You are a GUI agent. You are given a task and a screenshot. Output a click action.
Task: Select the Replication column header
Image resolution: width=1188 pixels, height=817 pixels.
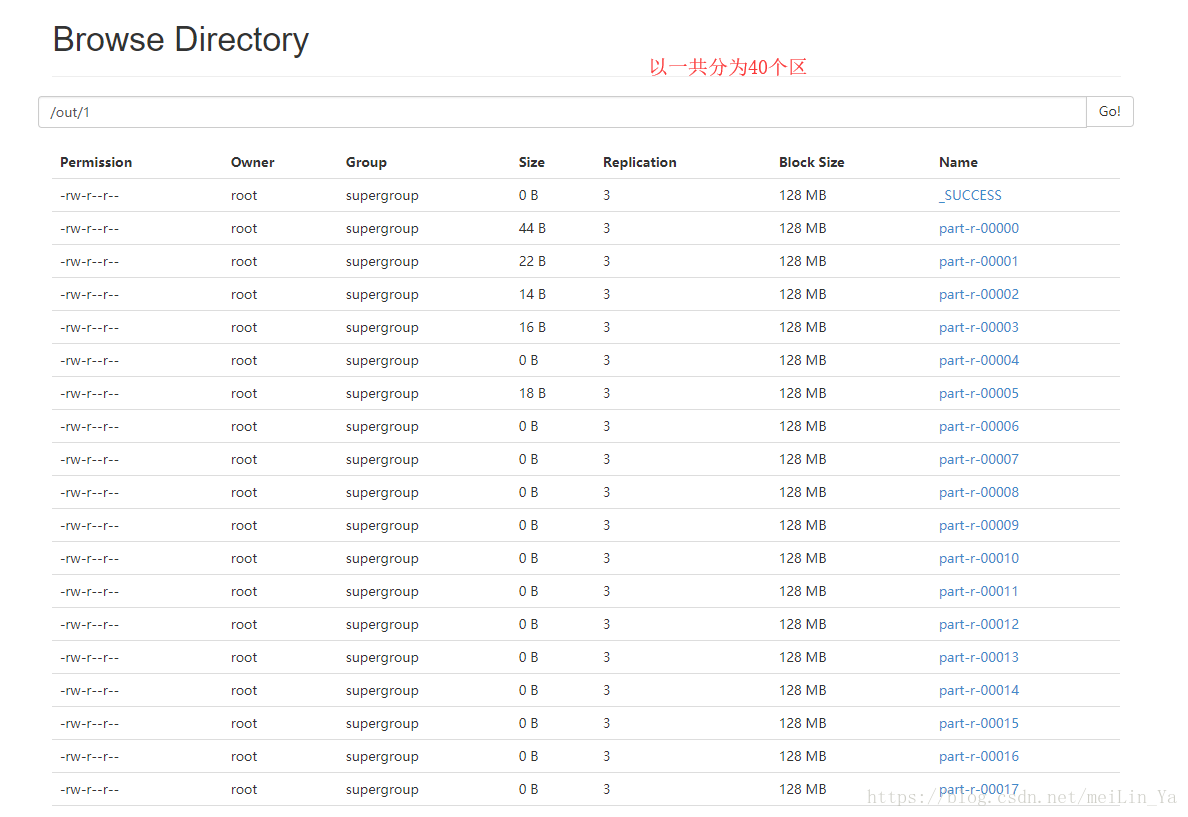(639, 162)
